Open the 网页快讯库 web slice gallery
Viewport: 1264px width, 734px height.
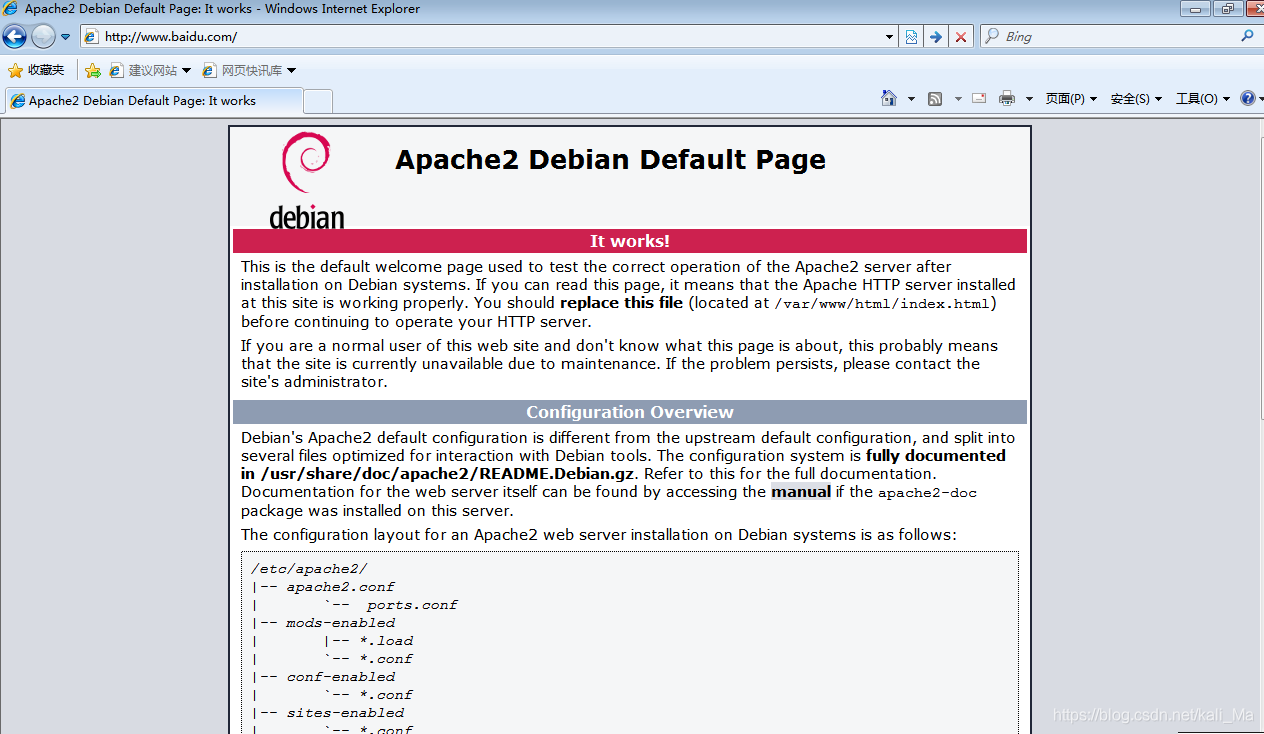249,70
